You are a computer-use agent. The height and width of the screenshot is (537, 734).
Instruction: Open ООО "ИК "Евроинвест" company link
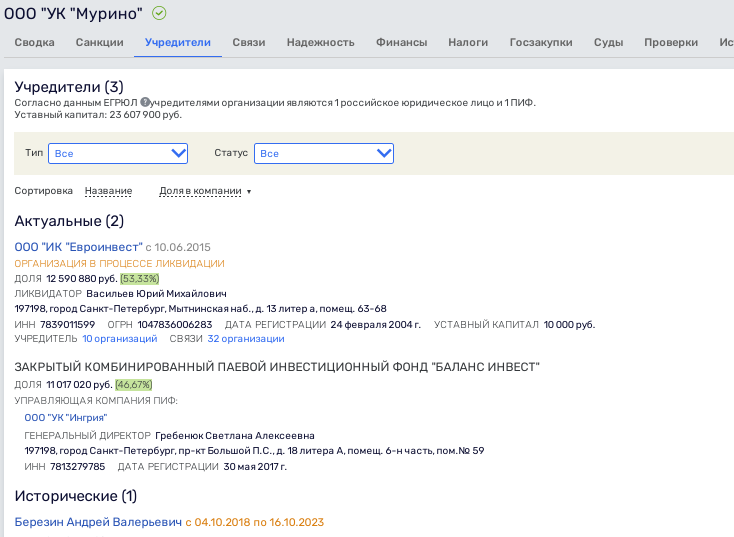pyautogui.click(x=79, y=247)
